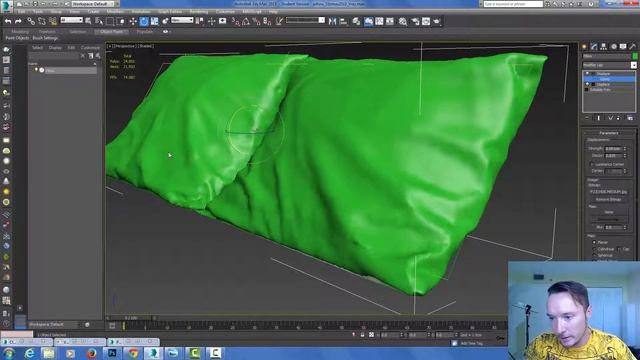This screenshot has width=640, height=360.
Task: Toggle the Spinner Snap button
Action: (267, 21)
